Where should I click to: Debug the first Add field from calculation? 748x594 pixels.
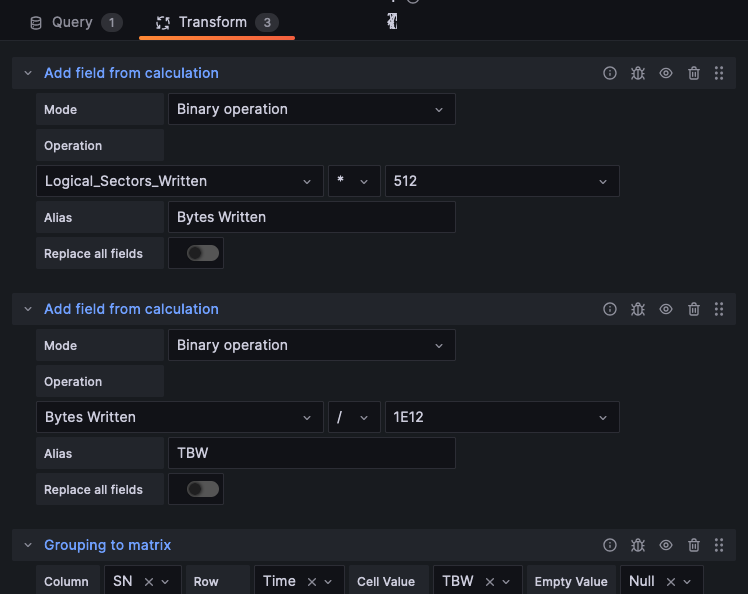638,73
